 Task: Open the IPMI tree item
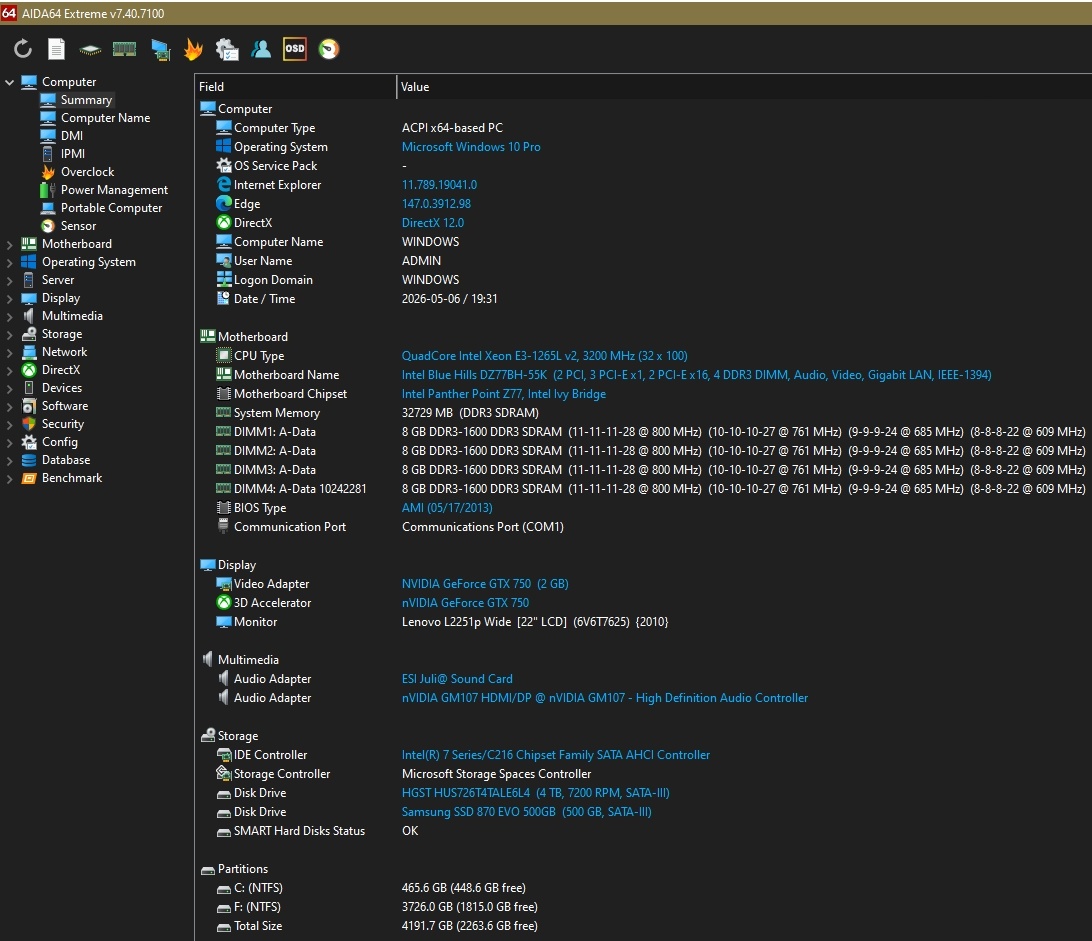coord(72,154)
